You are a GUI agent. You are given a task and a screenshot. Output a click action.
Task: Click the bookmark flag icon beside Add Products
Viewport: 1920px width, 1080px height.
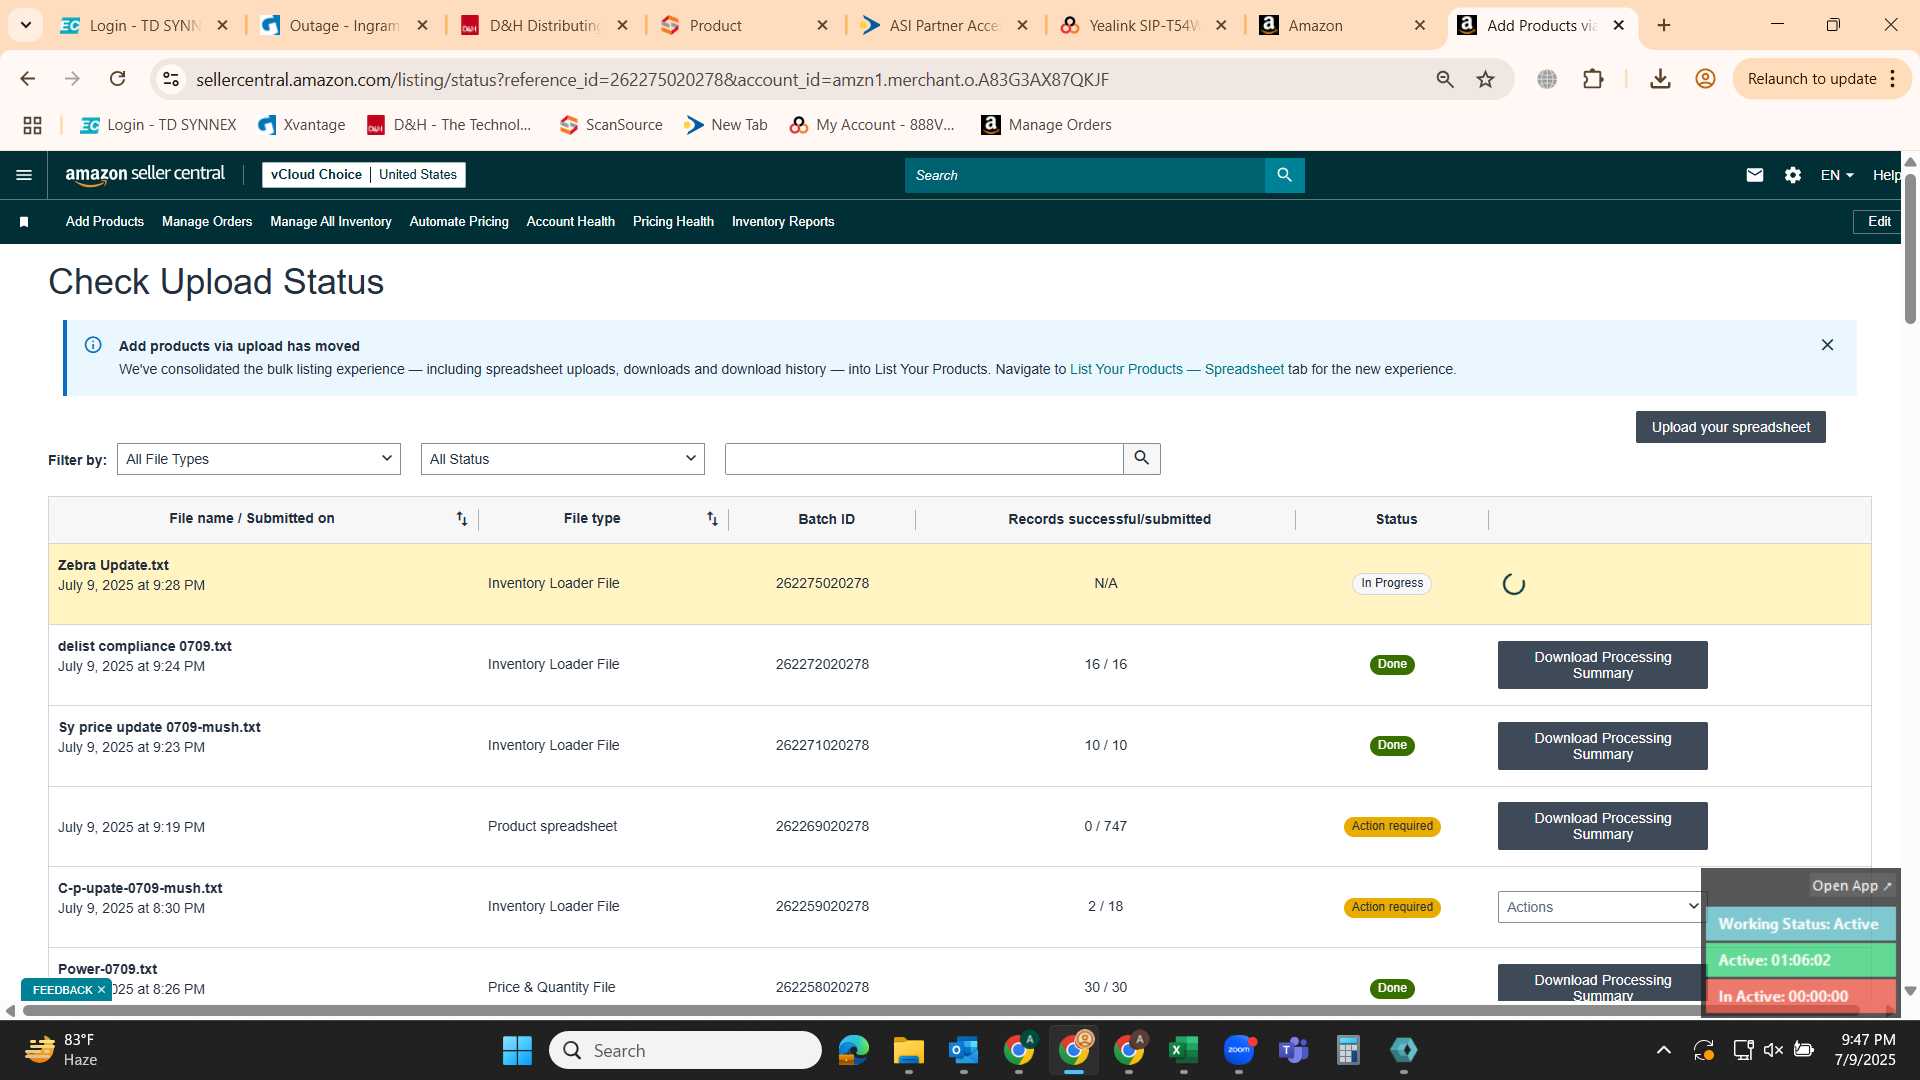[x=24, y=222]
